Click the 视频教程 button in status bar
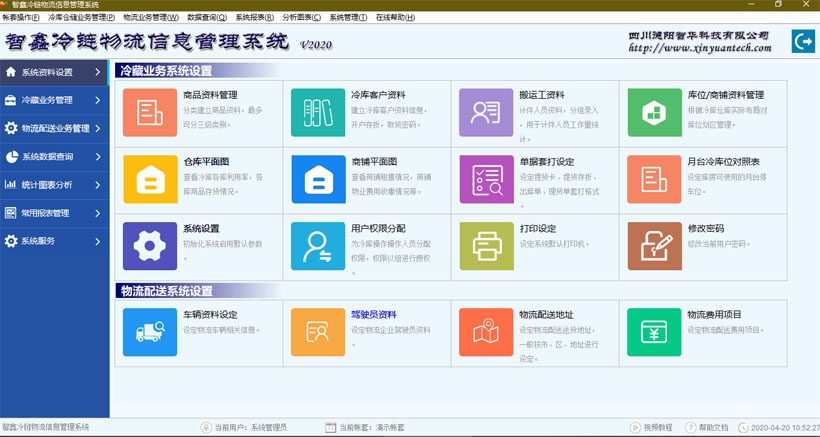Screen dimensions: 820x437 pos(650,427)
